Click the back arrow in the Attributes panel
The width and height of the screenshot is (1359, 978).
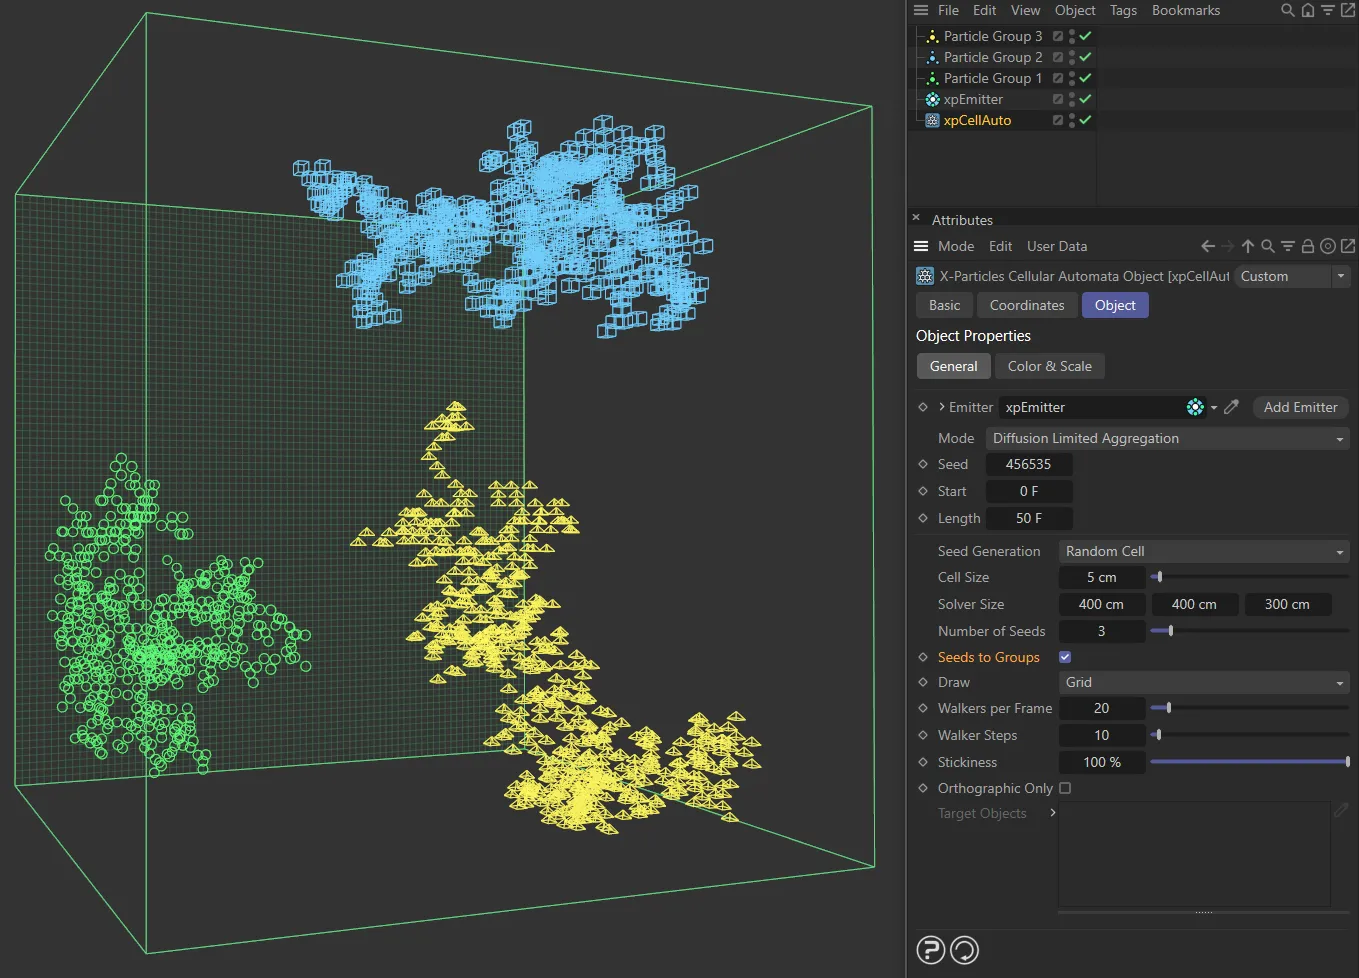tap(1206, 245)
